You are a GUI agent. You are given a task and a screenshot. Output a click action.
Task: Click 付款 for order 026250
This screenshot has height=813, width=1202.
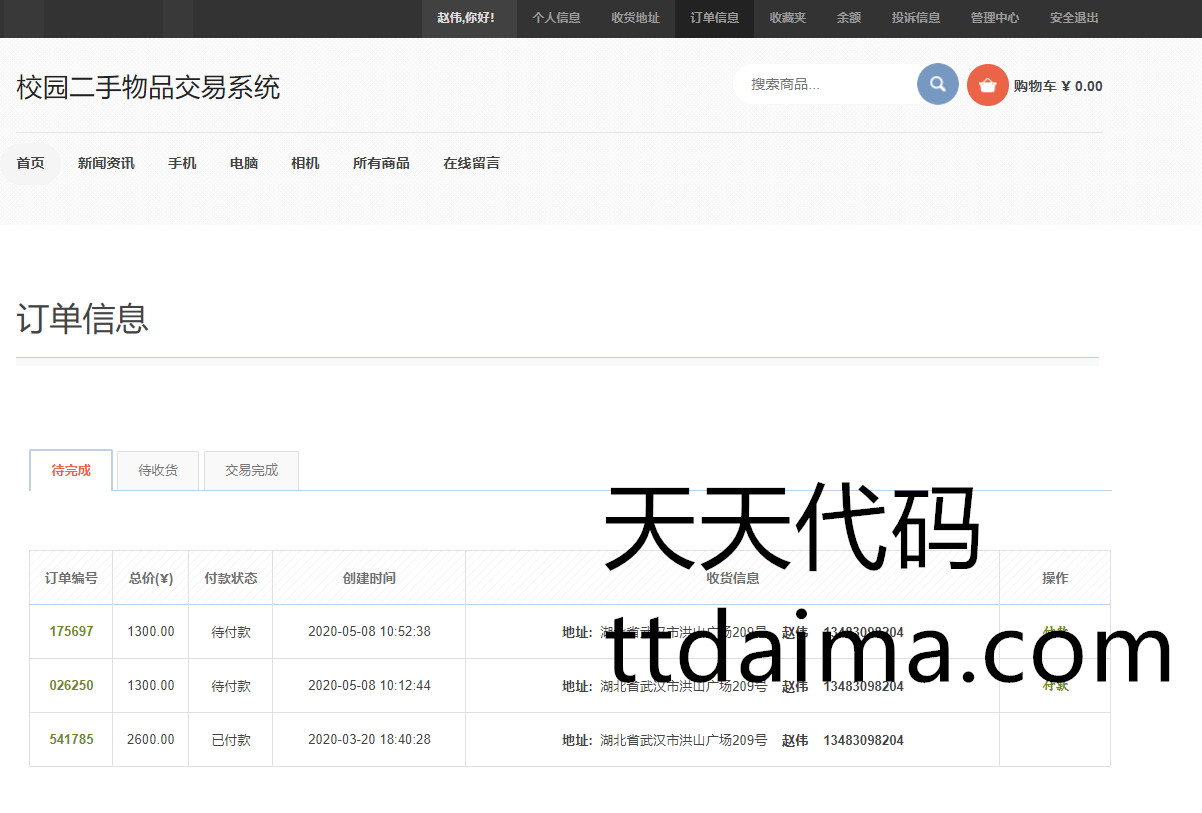1055,686
